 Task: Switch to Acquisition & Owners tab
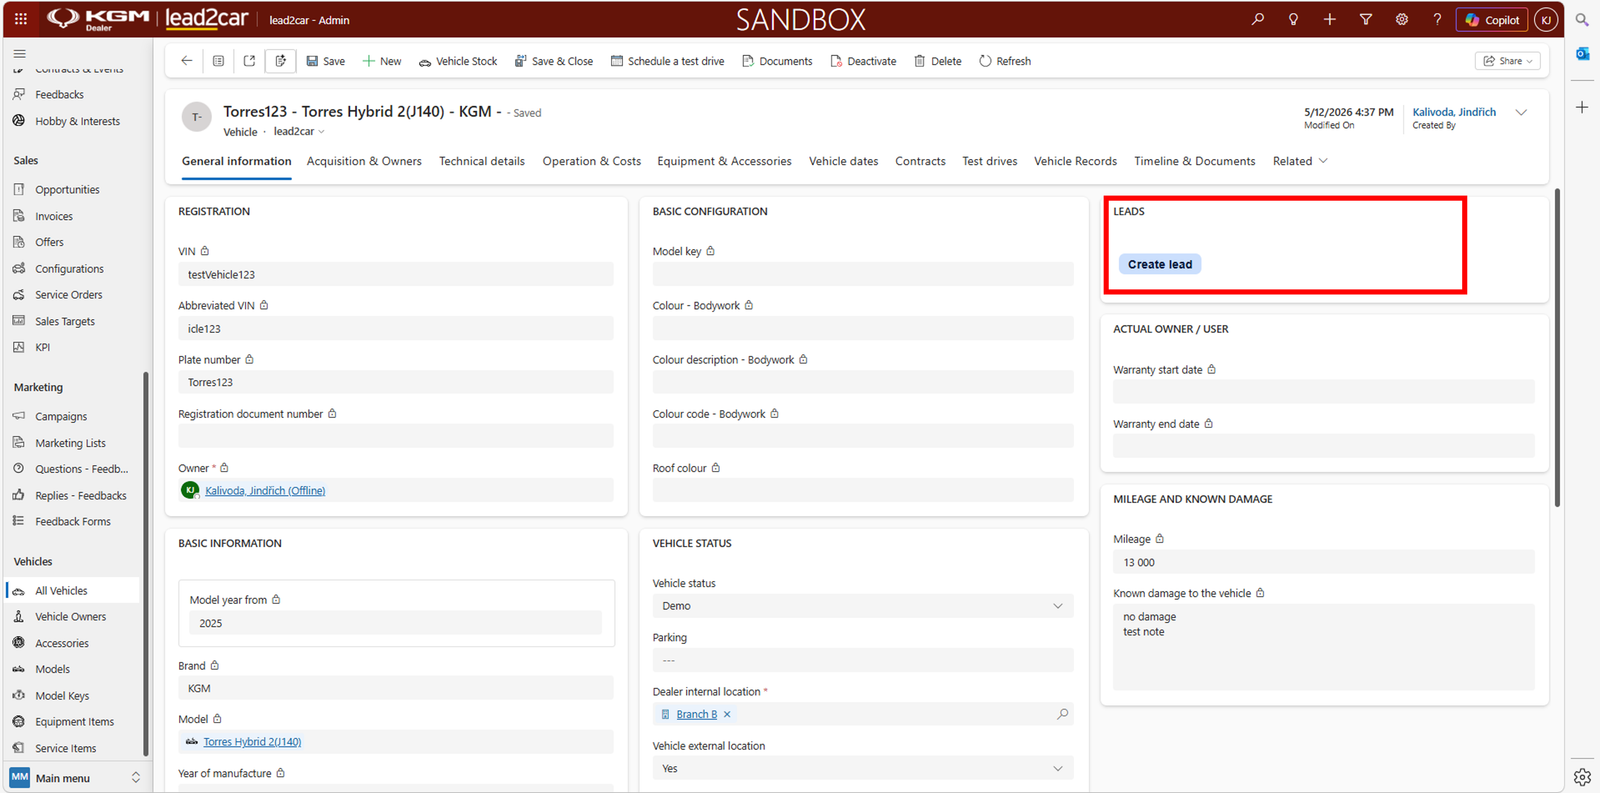coord(364,161)
